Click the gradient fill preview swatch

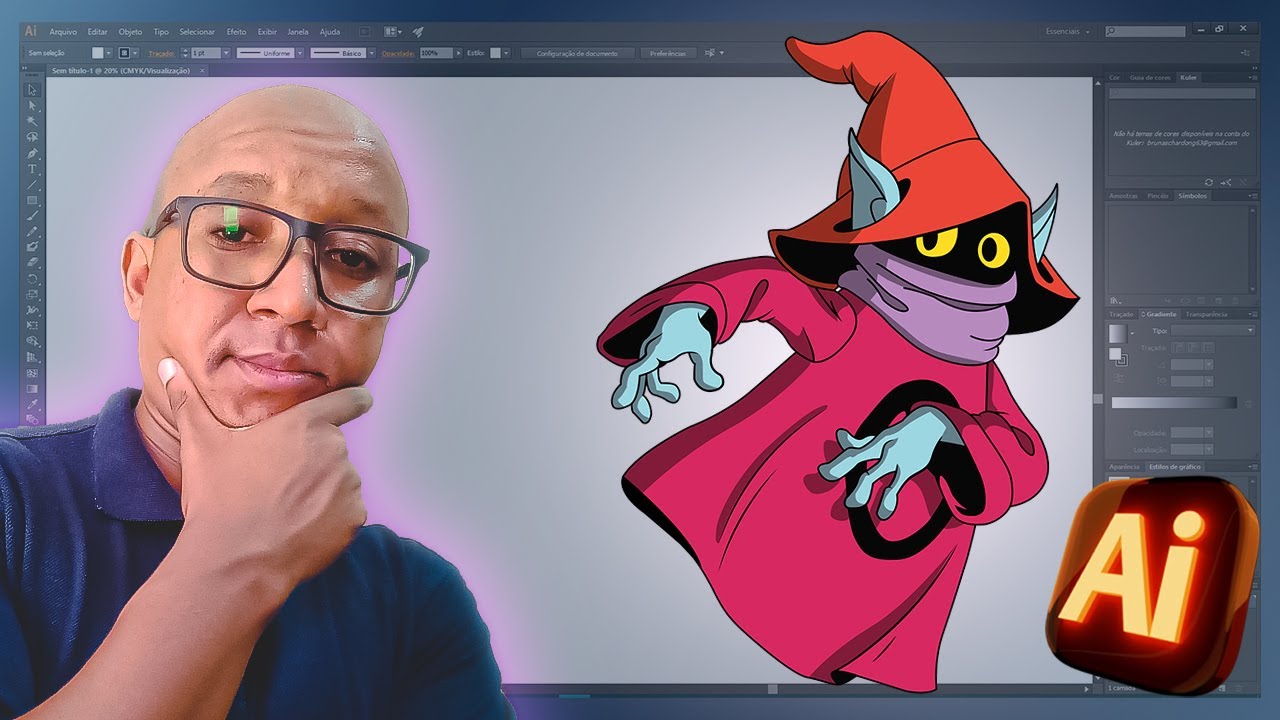tap(1117, 333)
